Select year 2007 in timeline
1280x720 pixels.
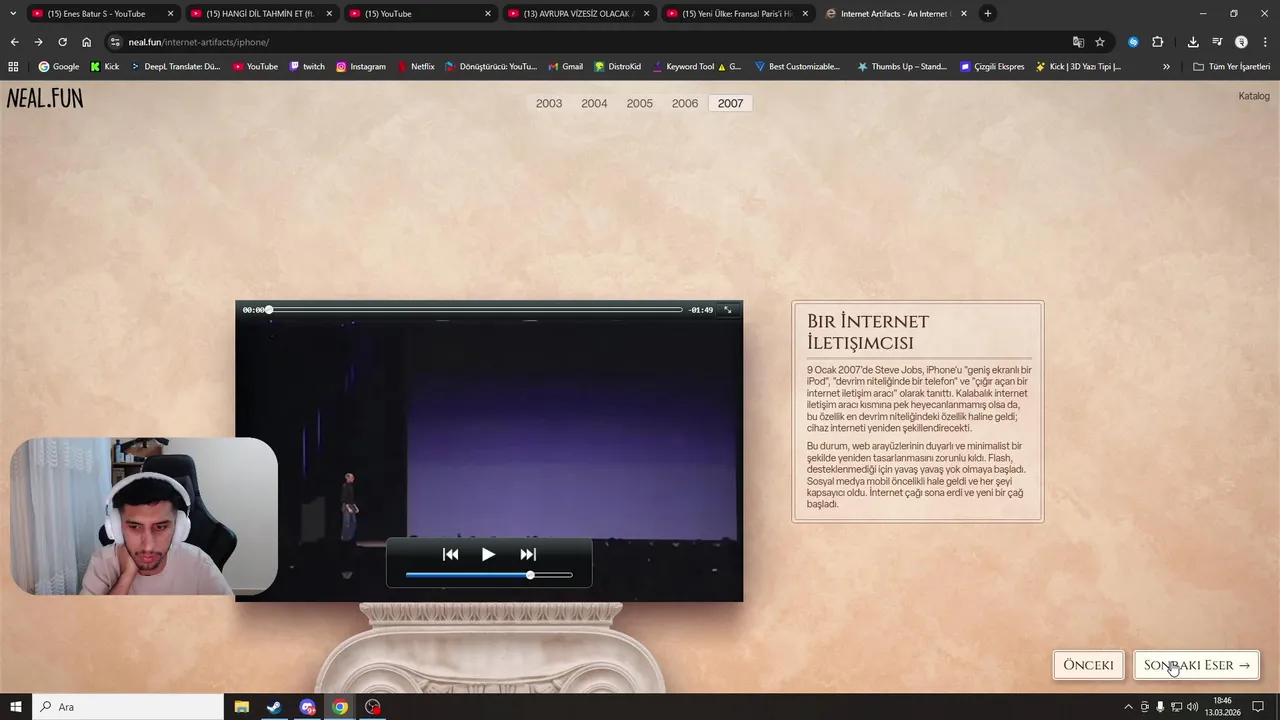click(x=731, y=103)
